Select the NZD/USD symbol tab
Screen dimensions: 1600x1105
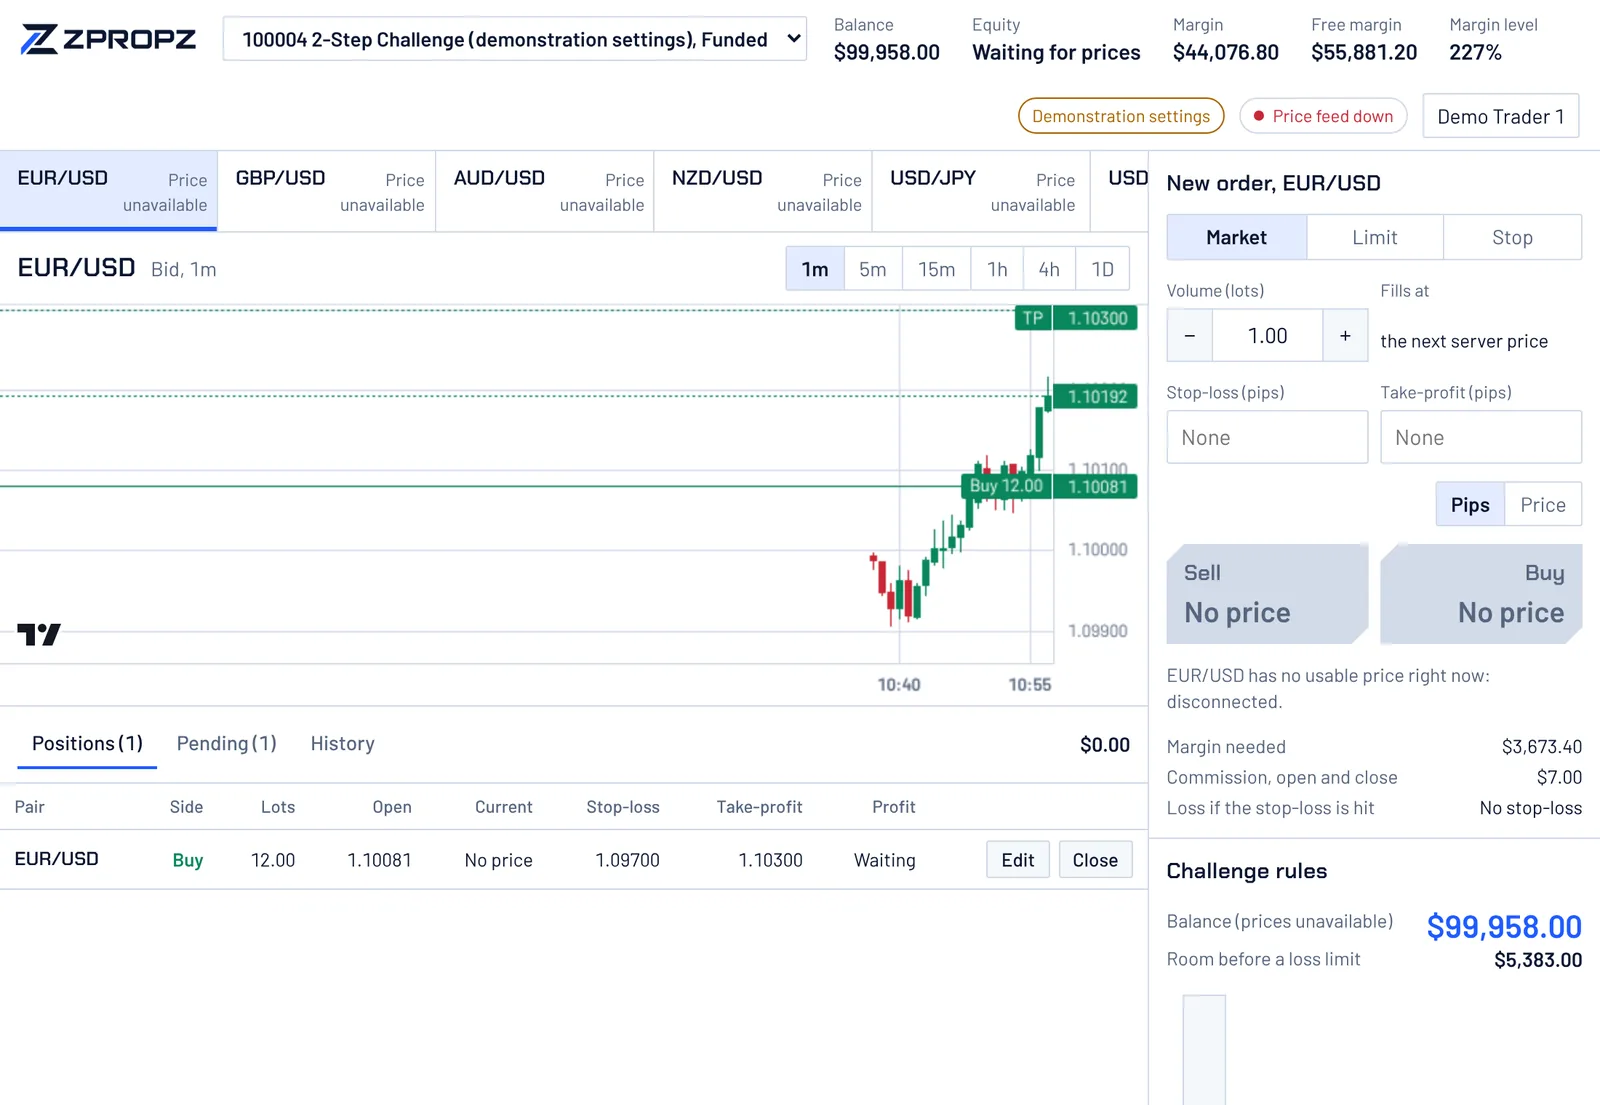tap(763, 191)
